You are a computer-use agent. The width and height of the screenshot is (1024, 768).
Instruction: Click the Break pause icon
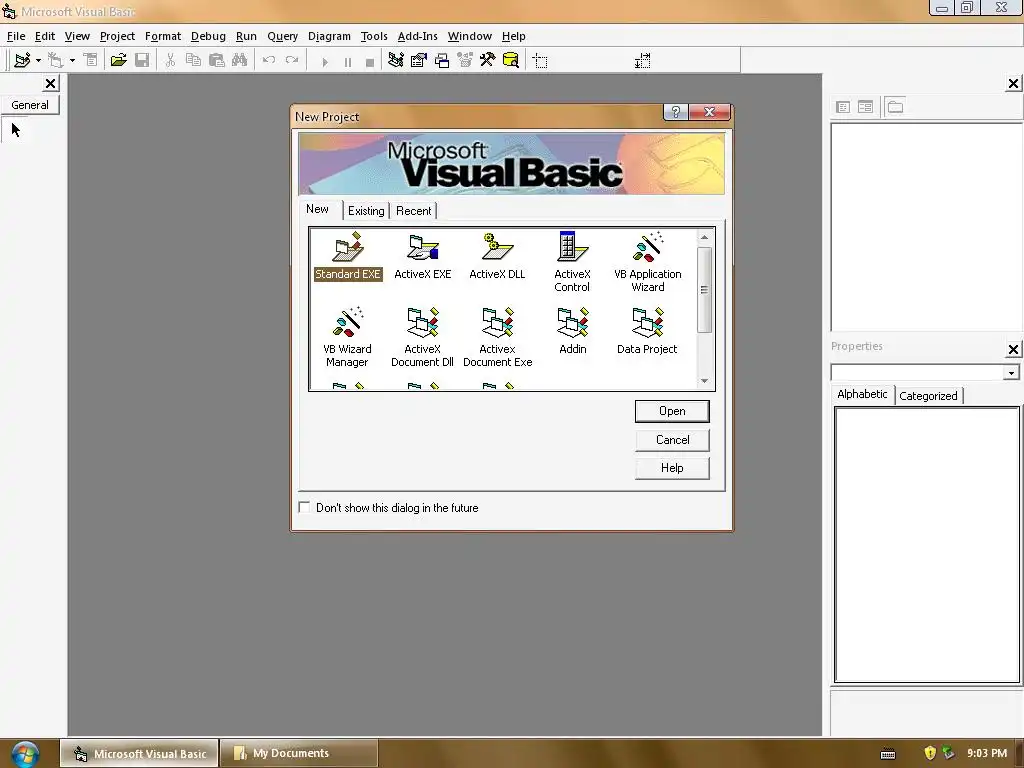click(347, 61)
